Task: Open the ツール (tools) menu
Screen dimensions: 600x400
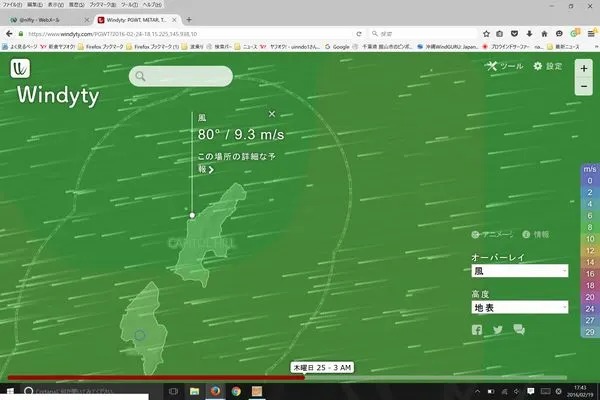Action: (505, 66)
